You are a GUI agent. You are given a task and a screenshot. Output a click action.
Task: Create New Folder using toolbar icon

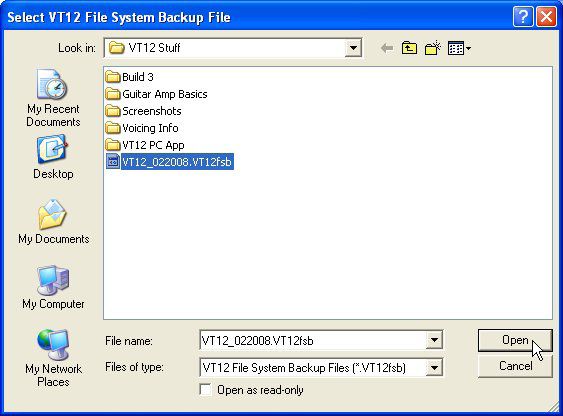pyautogui.click(x=433, y=48)
